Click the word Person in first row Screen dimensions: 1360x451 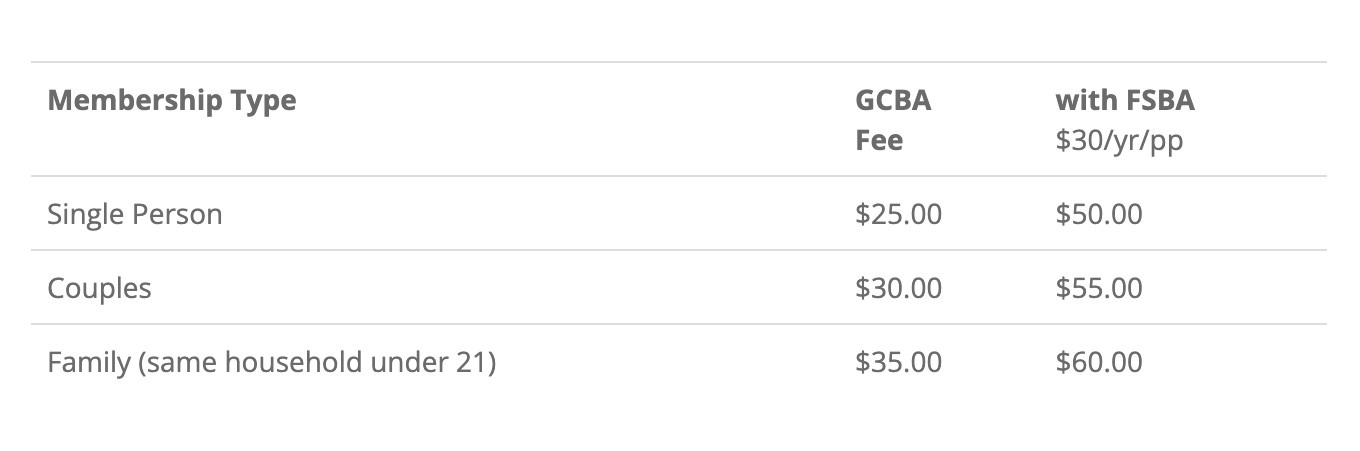pyautogui.click(x=177, y=214)
